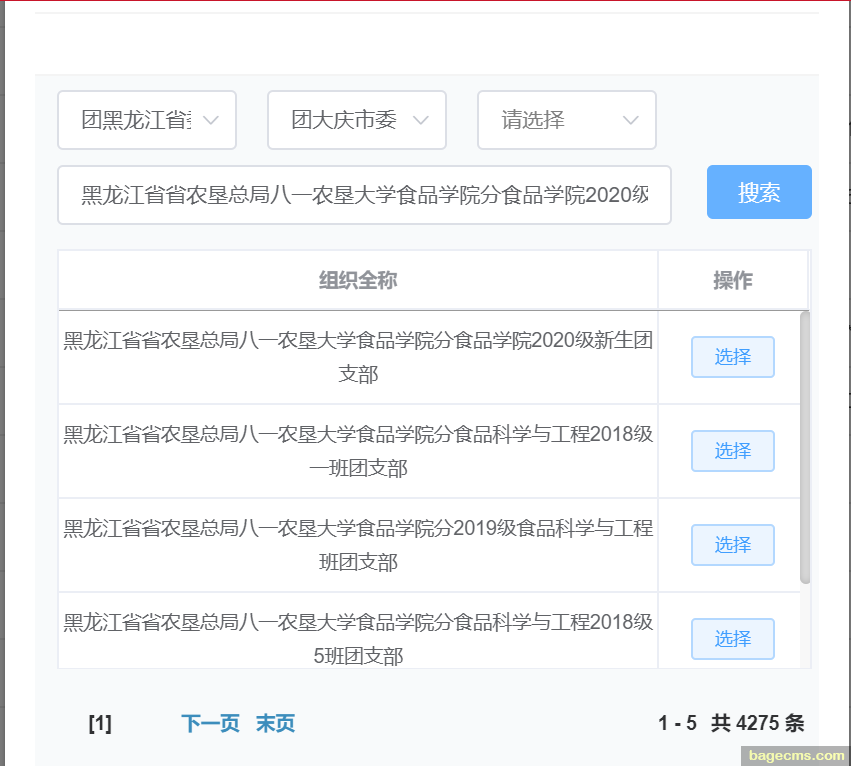
Task: Click the 操作 column header
Action: [732, 280]
